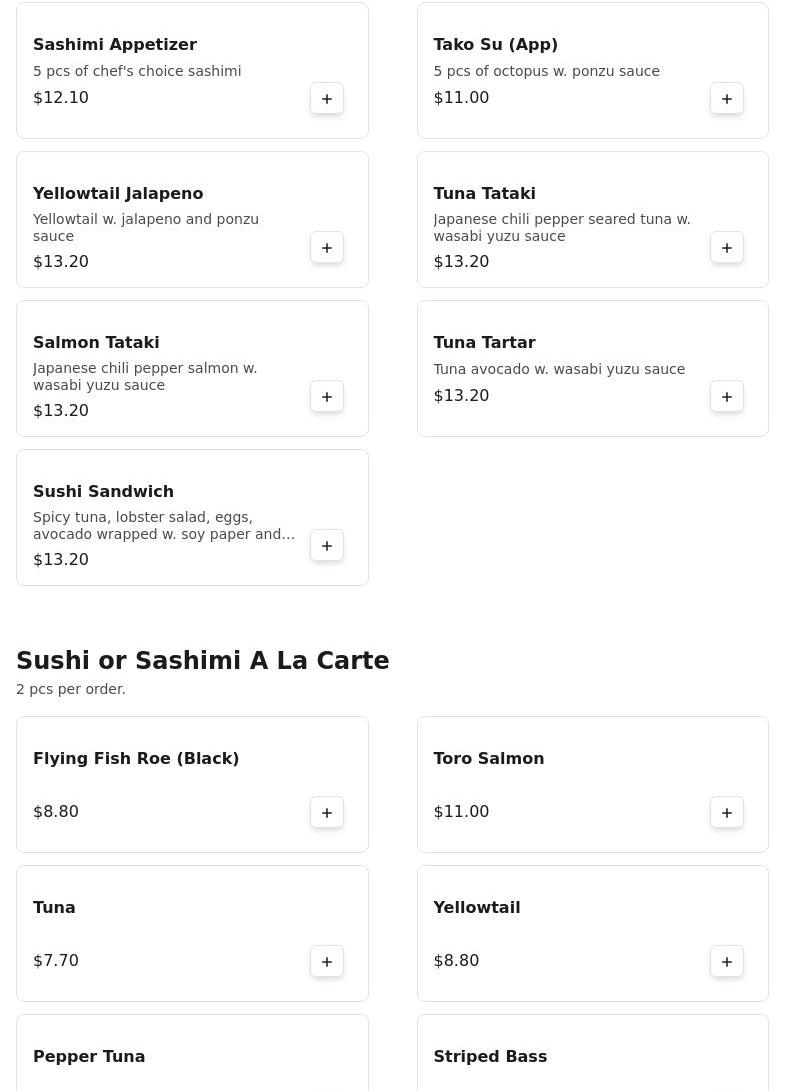Select the Pepper Tuna menu card
Screen dimensions: 785x1091
tap(192, 1054)
